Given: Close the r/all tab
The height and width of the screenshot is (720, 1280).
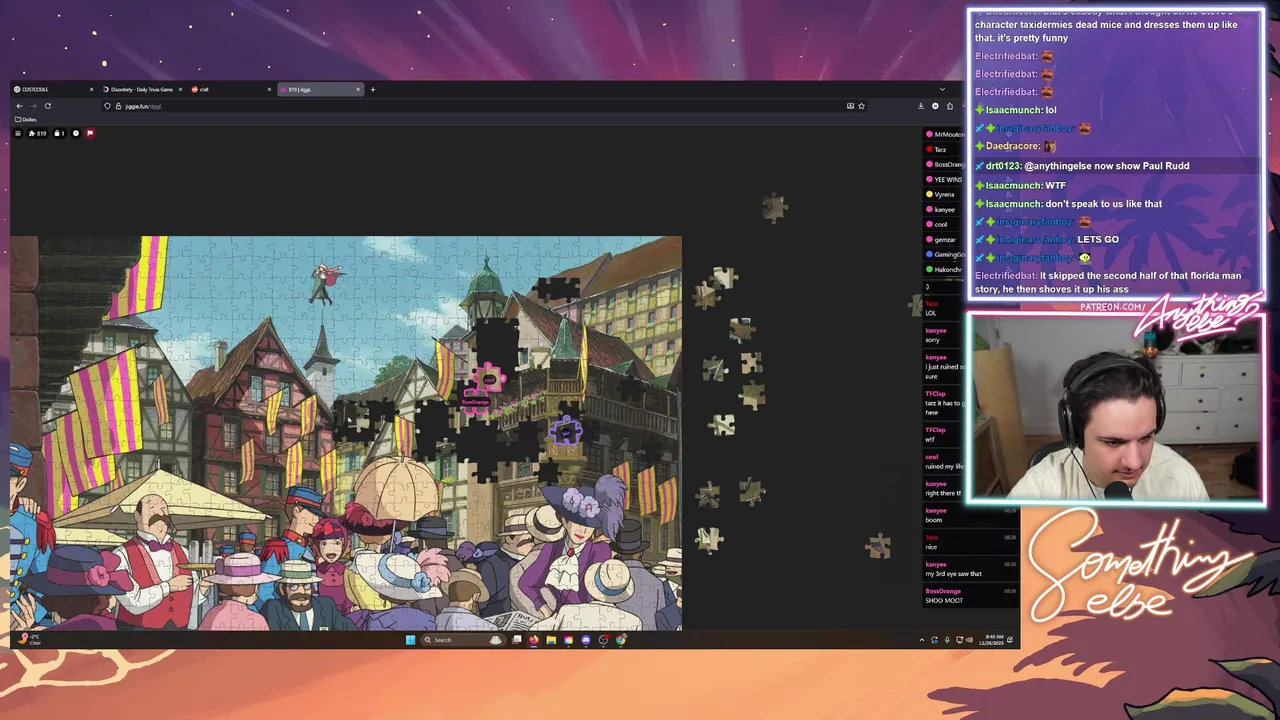Looking at the screenshot, I should coord(269,89).
